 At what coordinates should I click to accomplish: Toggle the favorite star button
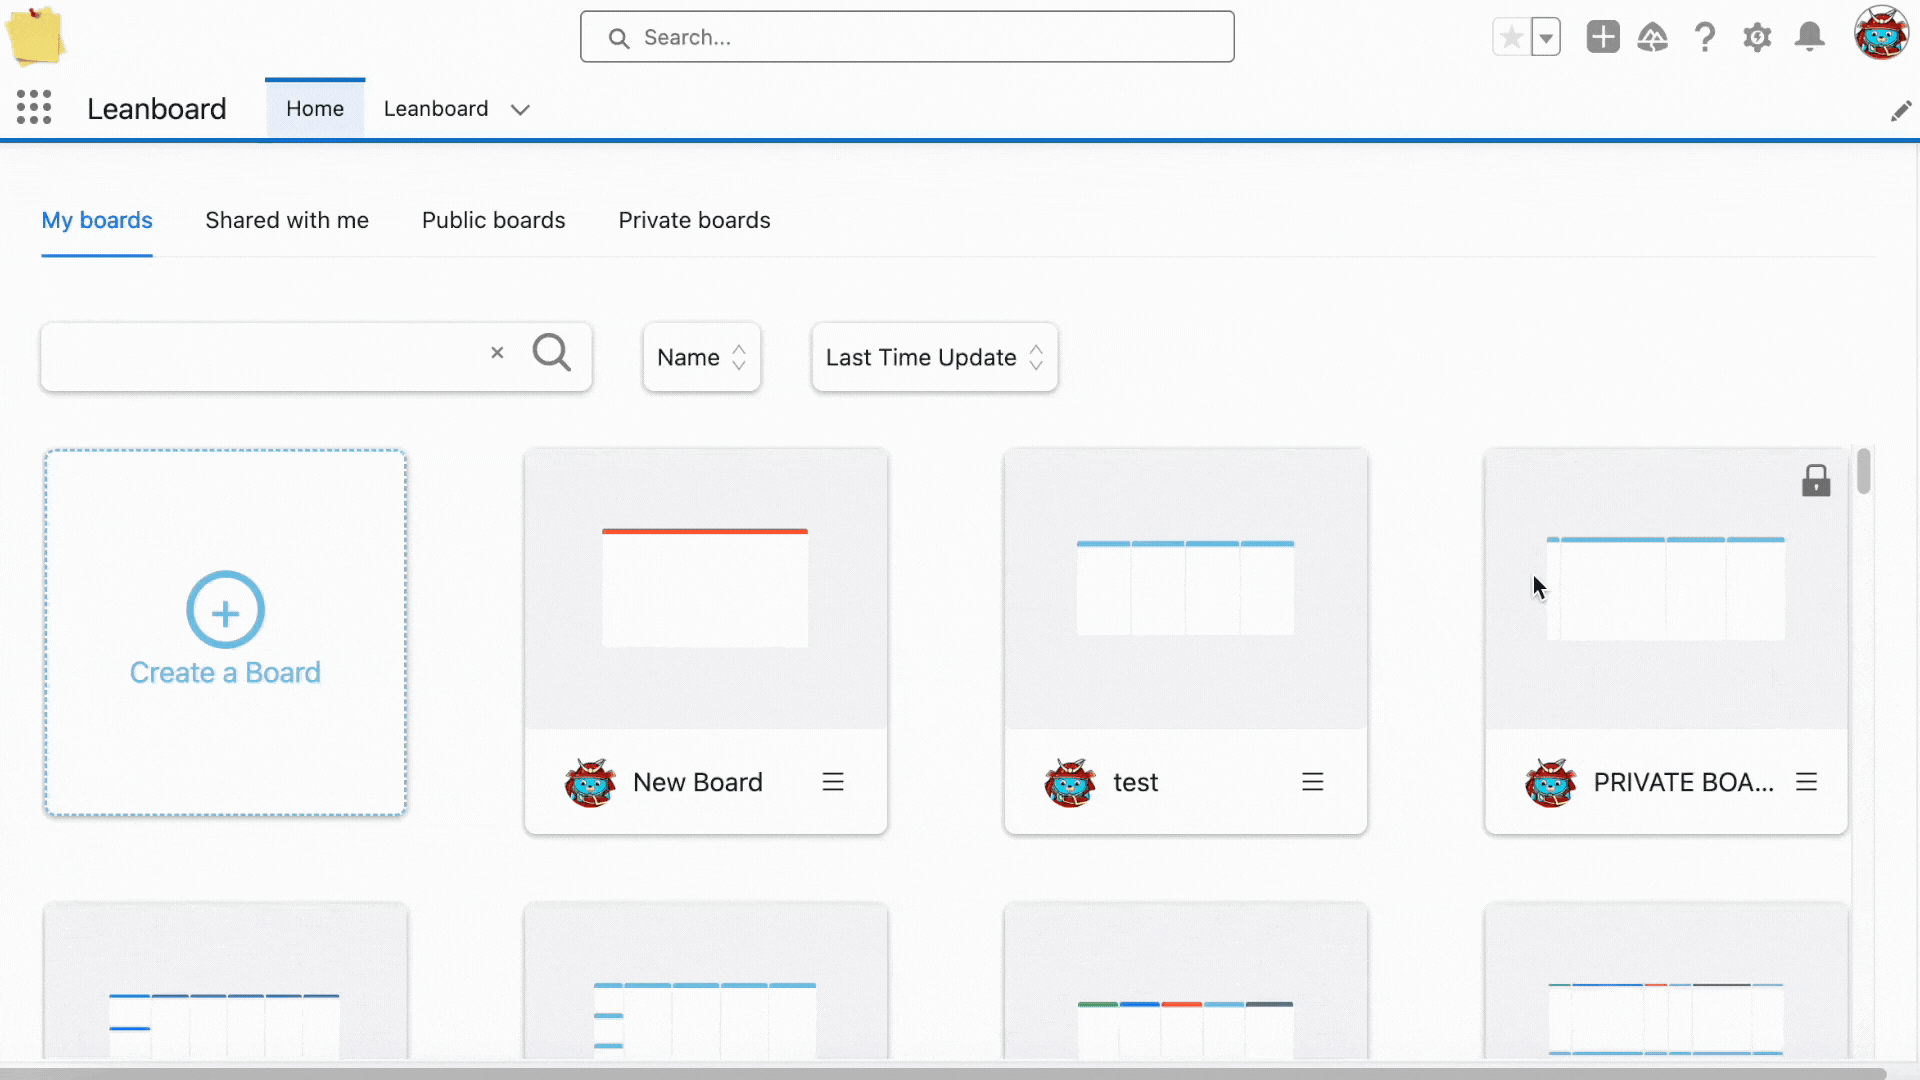click(x=1511, y=38)
